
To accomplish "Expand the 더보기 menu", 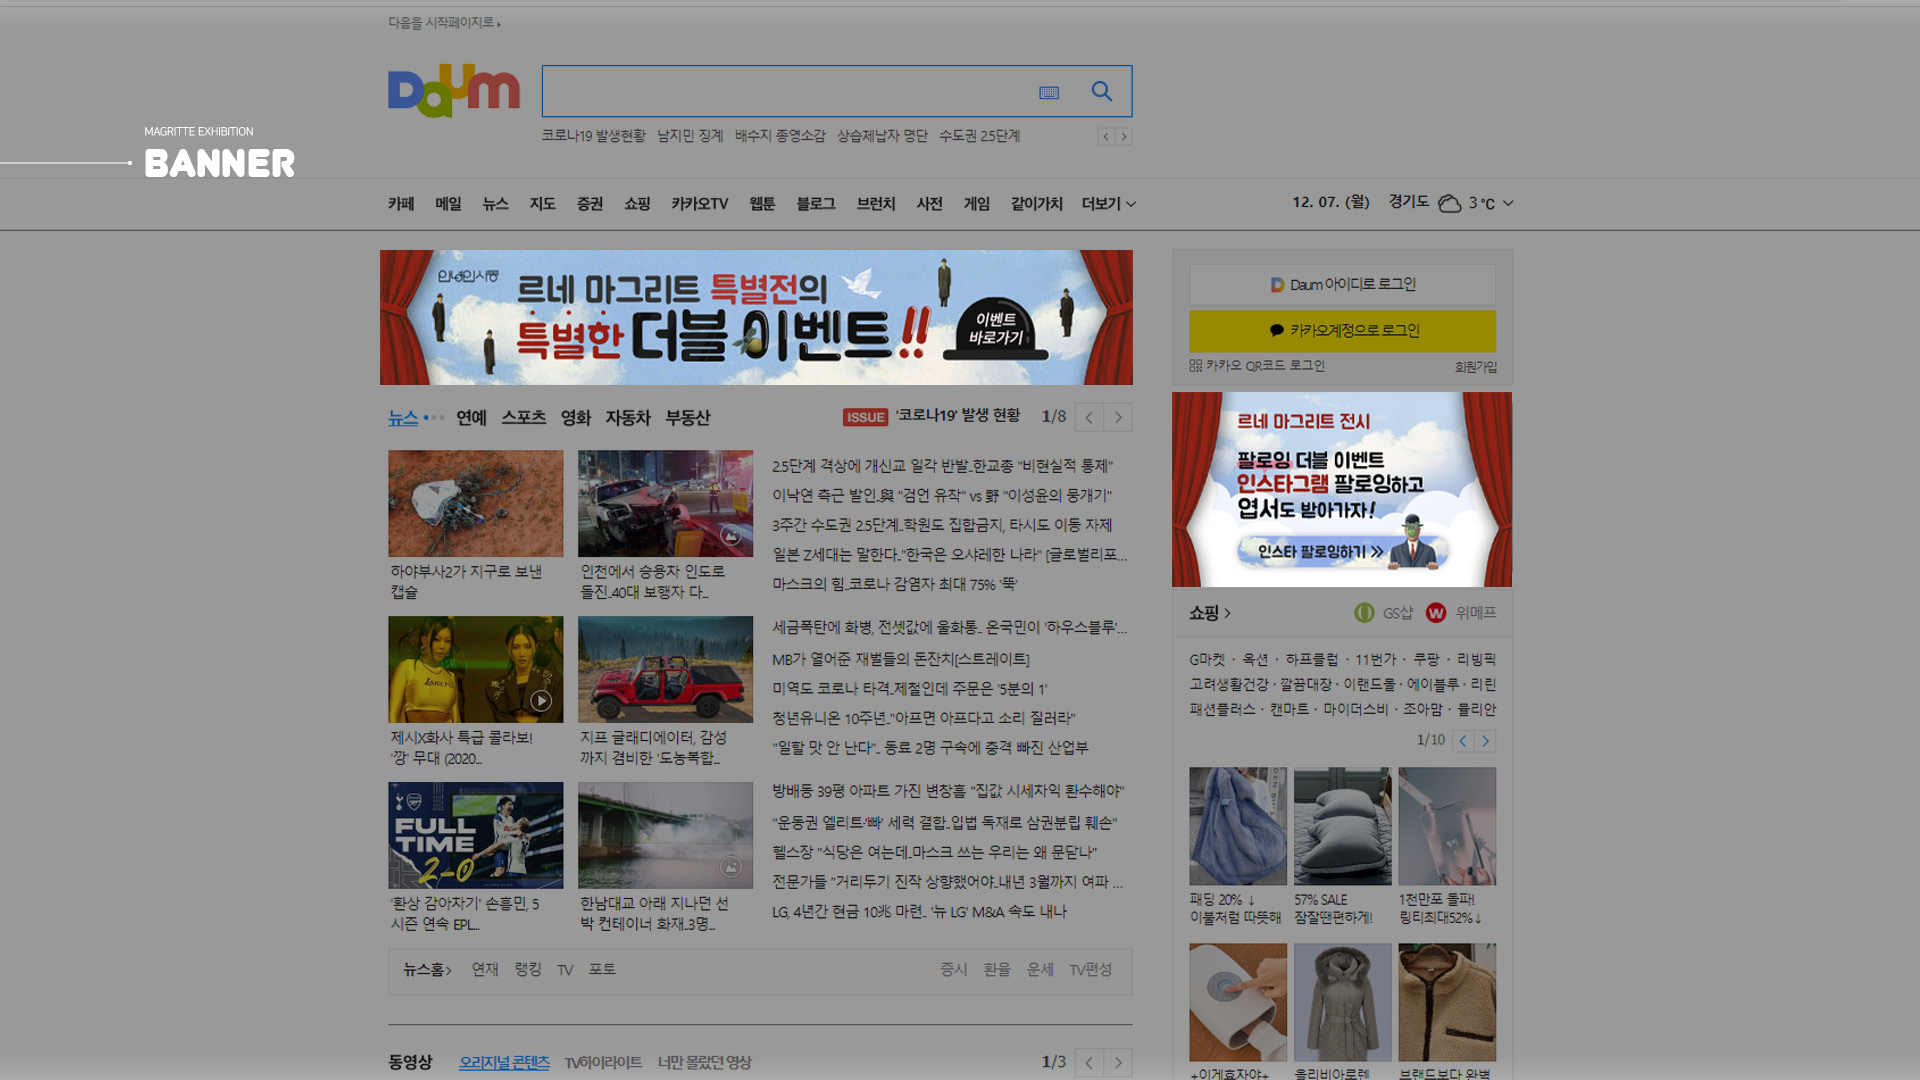I will [x=1108, y=204].
